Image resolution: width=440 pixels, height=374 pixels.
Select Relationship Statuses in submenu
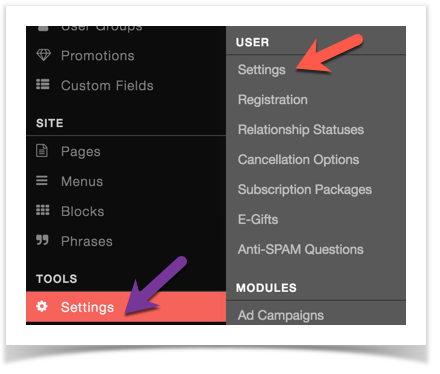coord(301,130)
